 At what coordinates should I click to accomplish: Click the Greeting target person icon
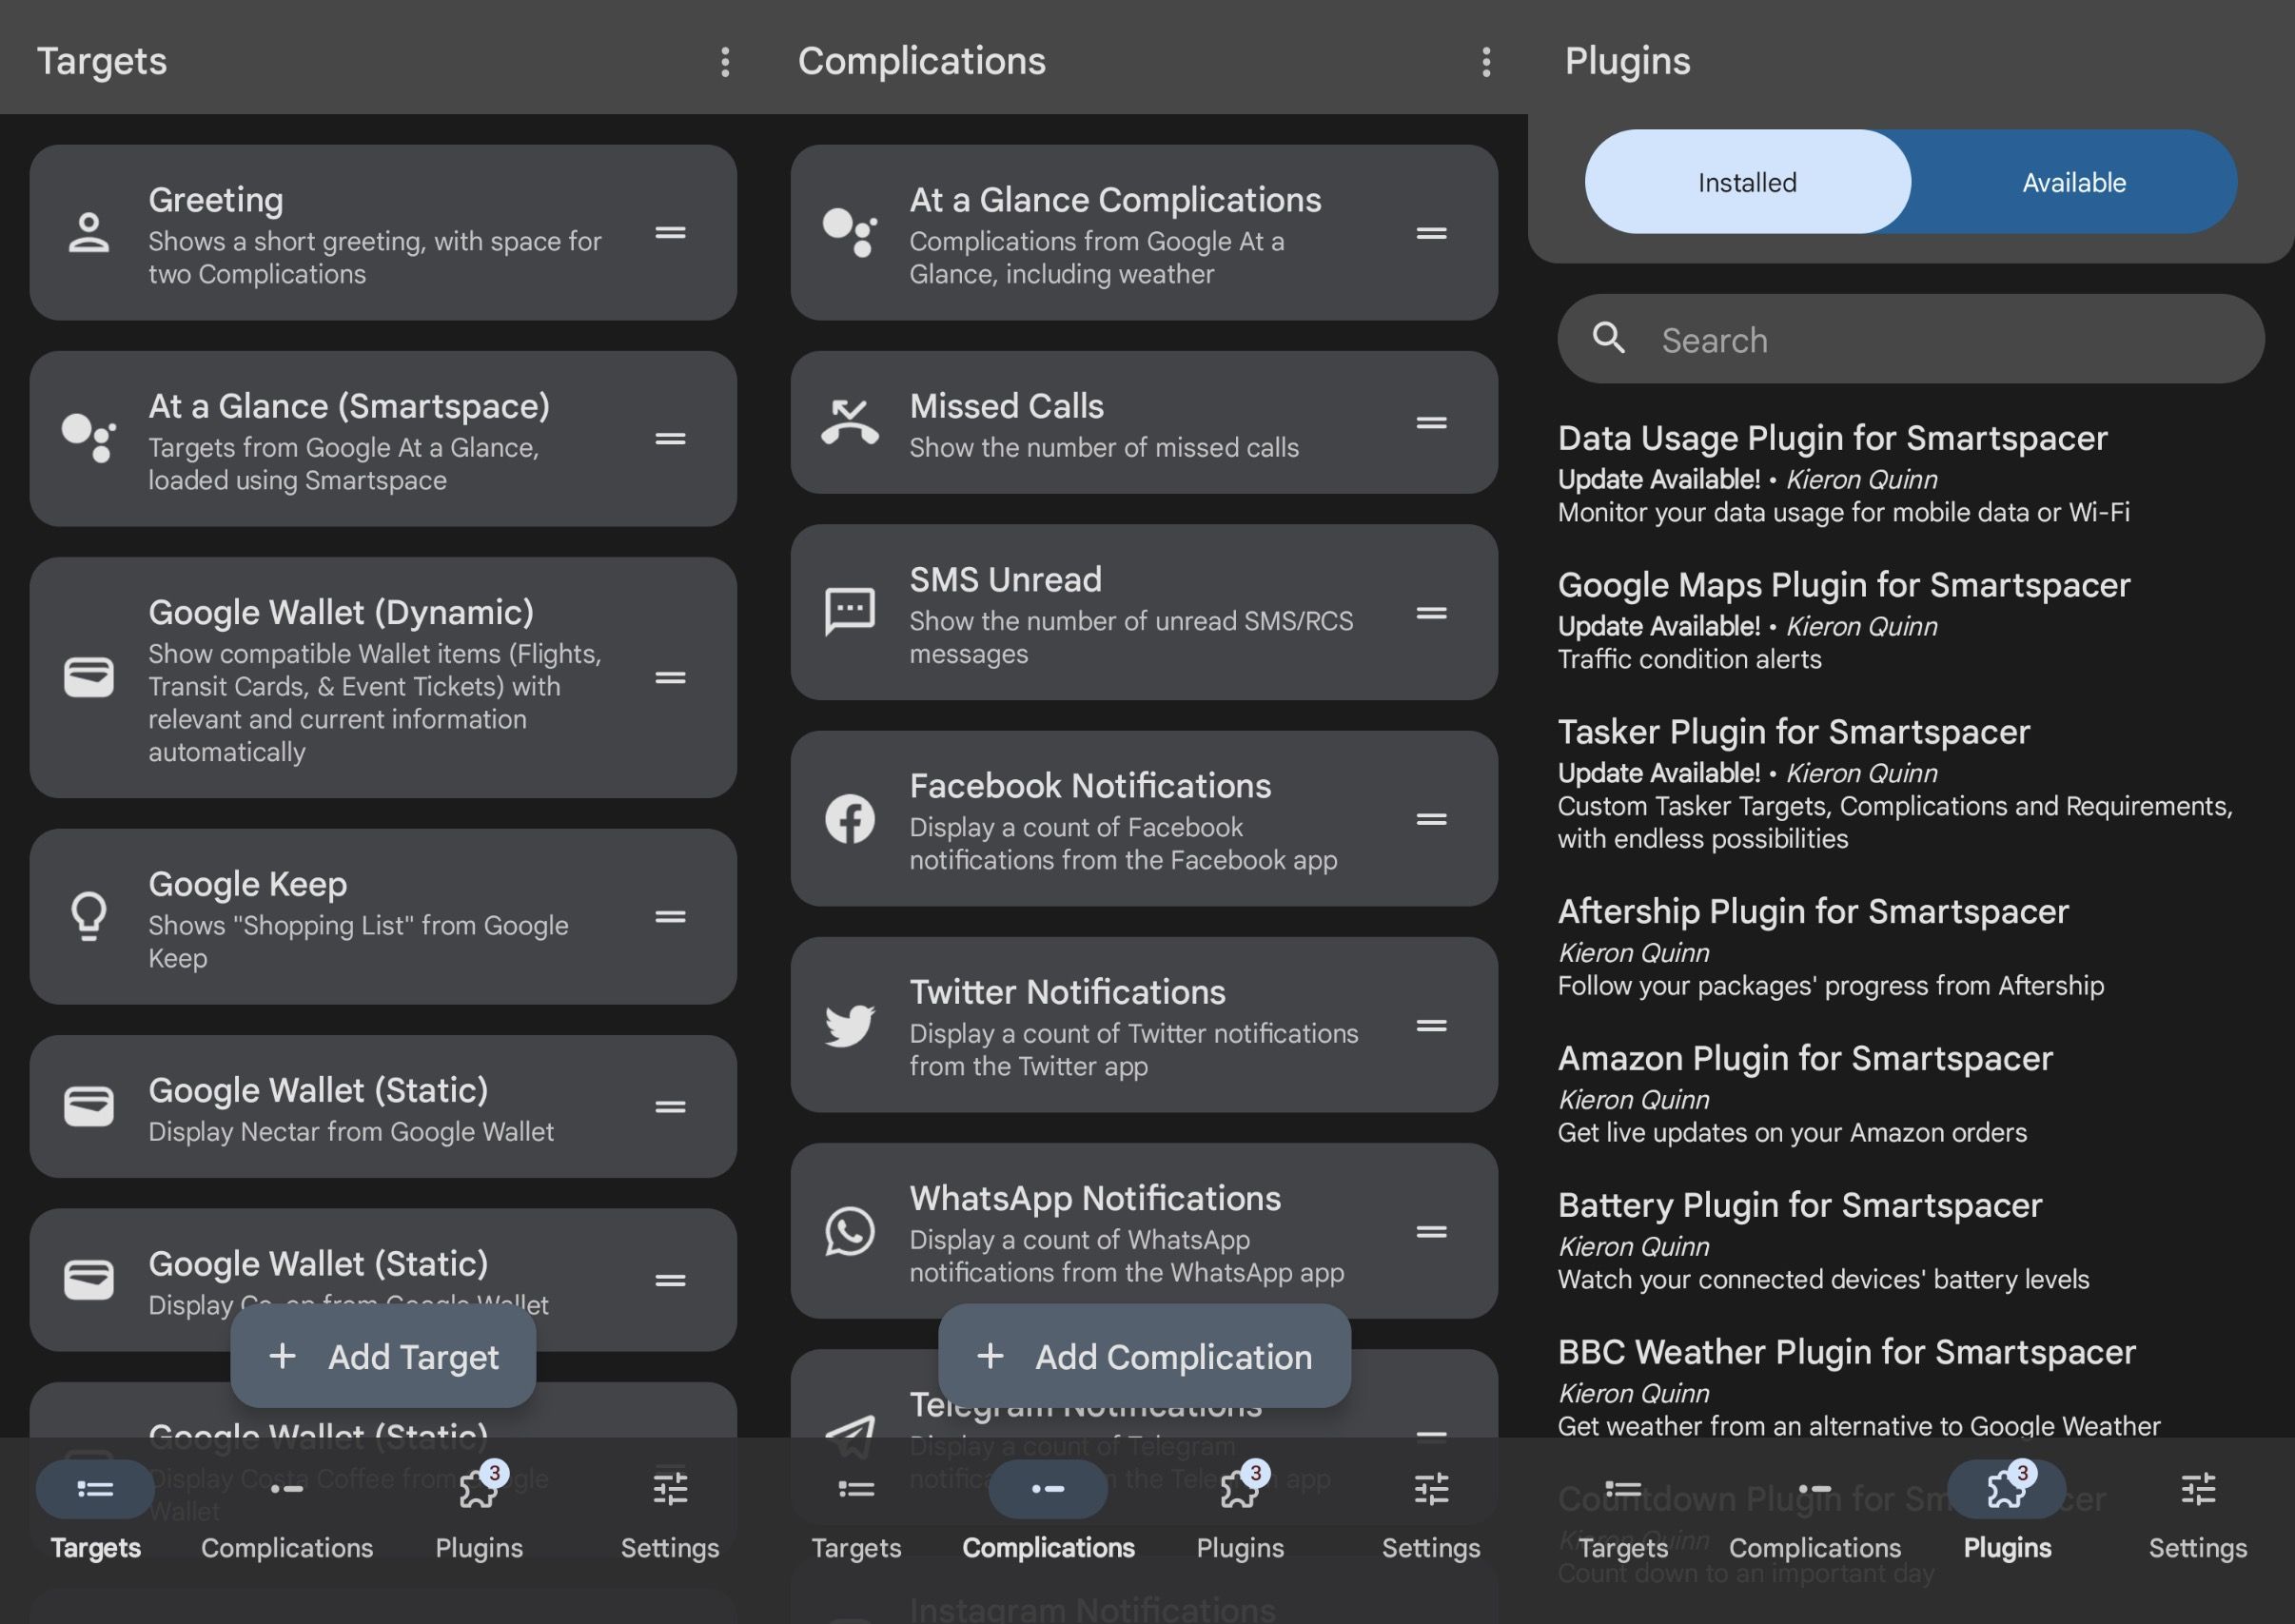[89, 233]
